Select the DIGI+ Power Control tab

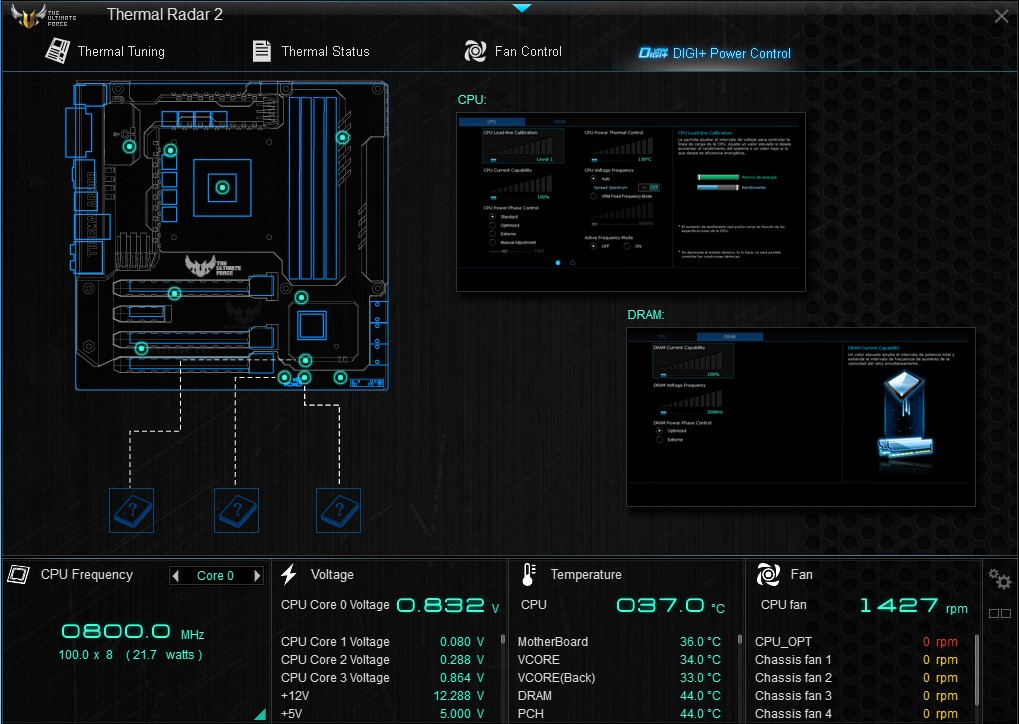(714, 53)
